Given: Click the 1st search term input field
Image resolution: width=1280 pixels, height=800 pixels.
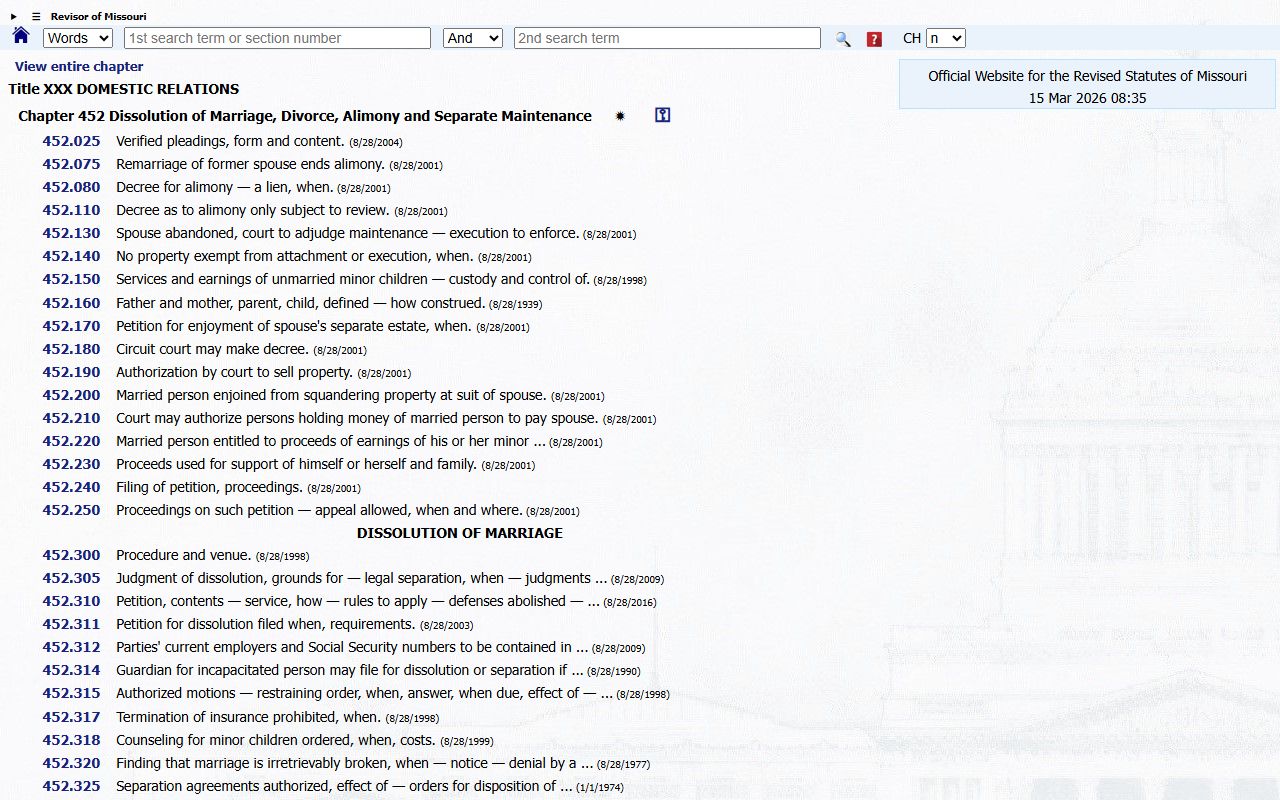Looking at the screenshot, I should tap(277, 38).
